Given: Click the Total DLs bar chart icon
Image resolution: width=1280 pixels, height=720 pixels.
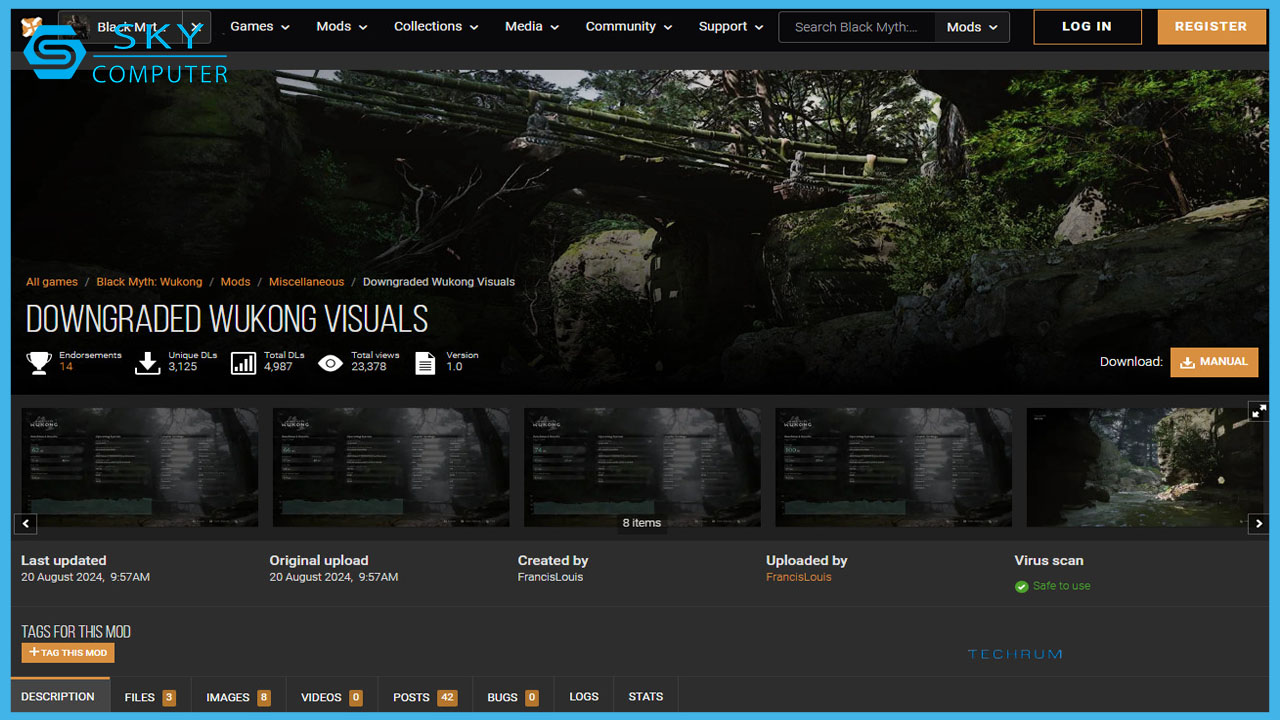Looking at the screenshot, I should (243, 362).
